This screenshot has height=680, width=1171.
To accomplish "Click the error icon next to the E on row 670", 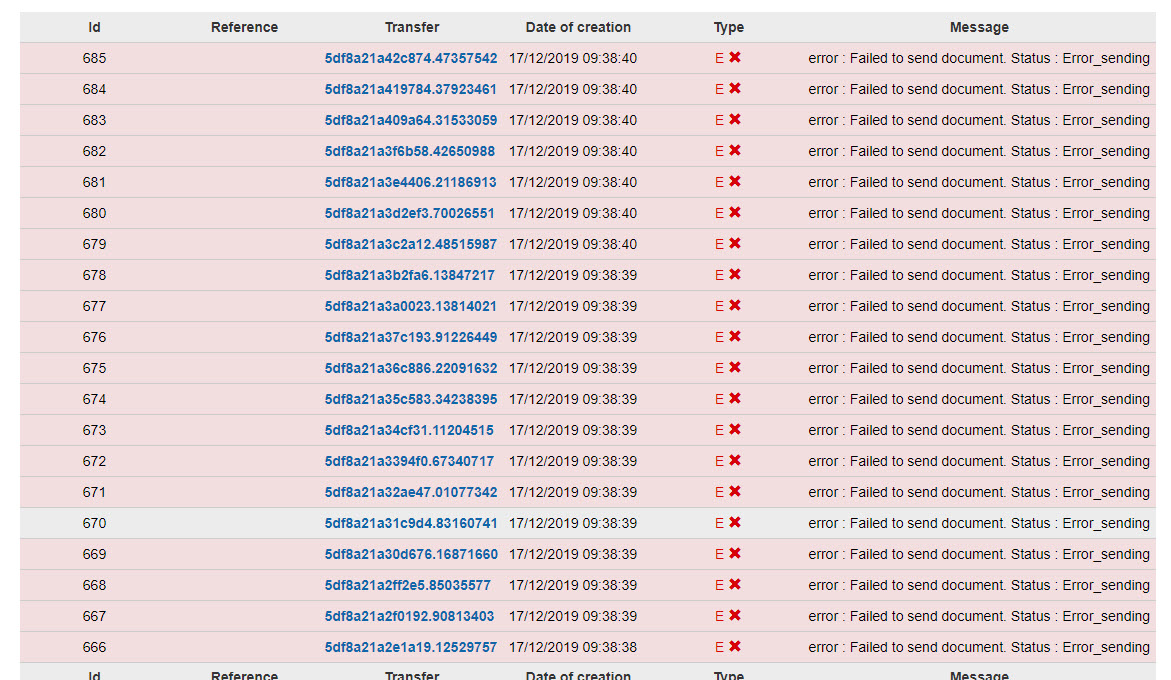I will click(735, 523).
